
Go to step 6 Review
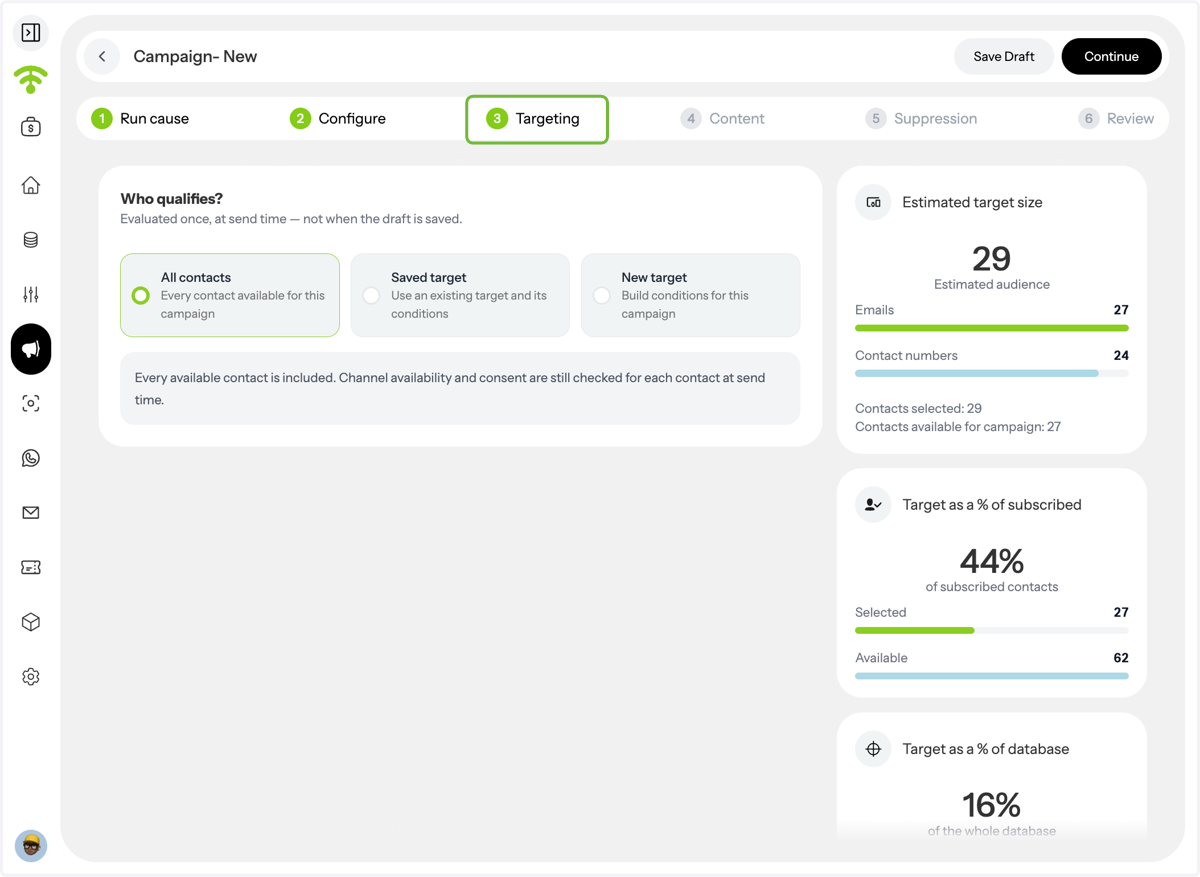pyautogui.click(x=1116, y=118)
